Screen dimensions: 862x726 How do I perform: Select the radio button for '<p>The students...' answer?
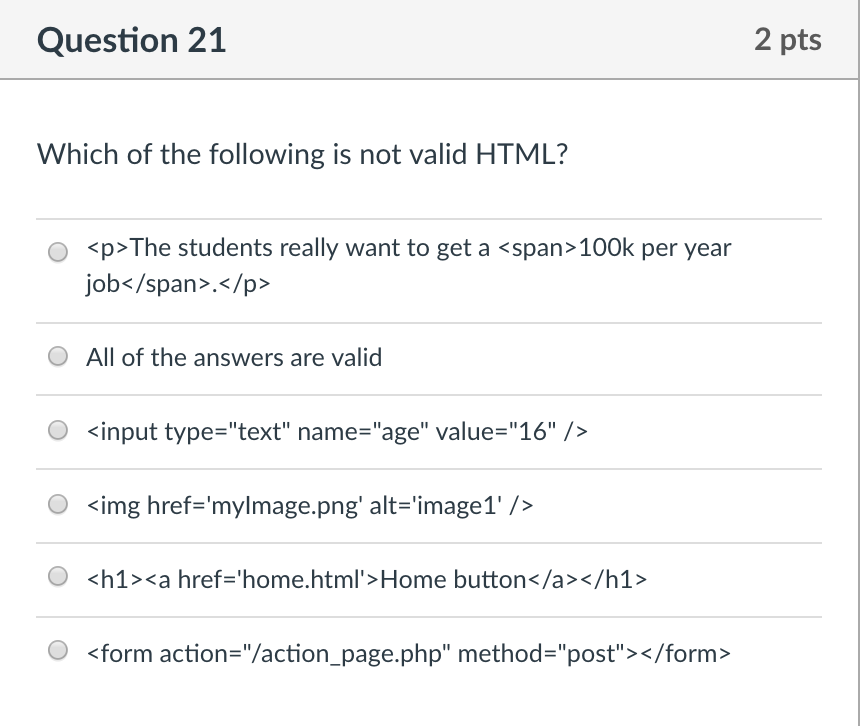click(x=57, y=252)
